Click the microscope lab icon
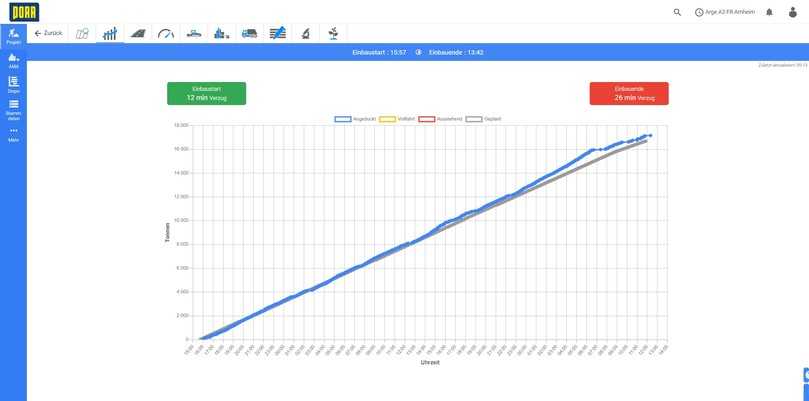Image resolution: width=809 pixels, height=401 pixels. (x=304, y=33)
